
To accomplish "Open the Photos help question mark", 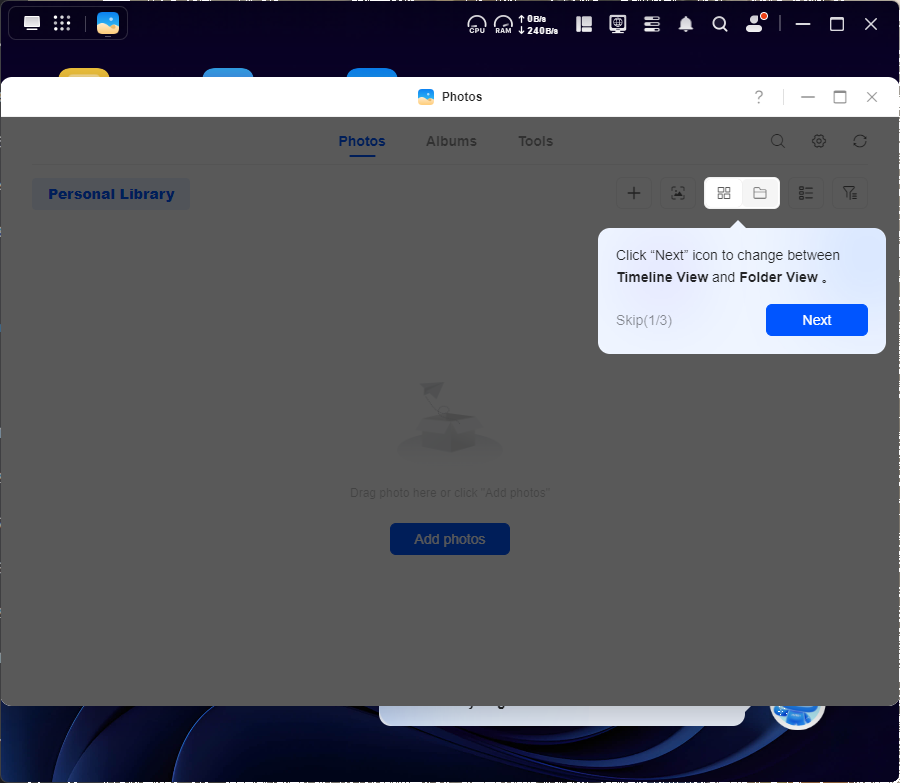I will pyautogui.click(x=759, y=97).
